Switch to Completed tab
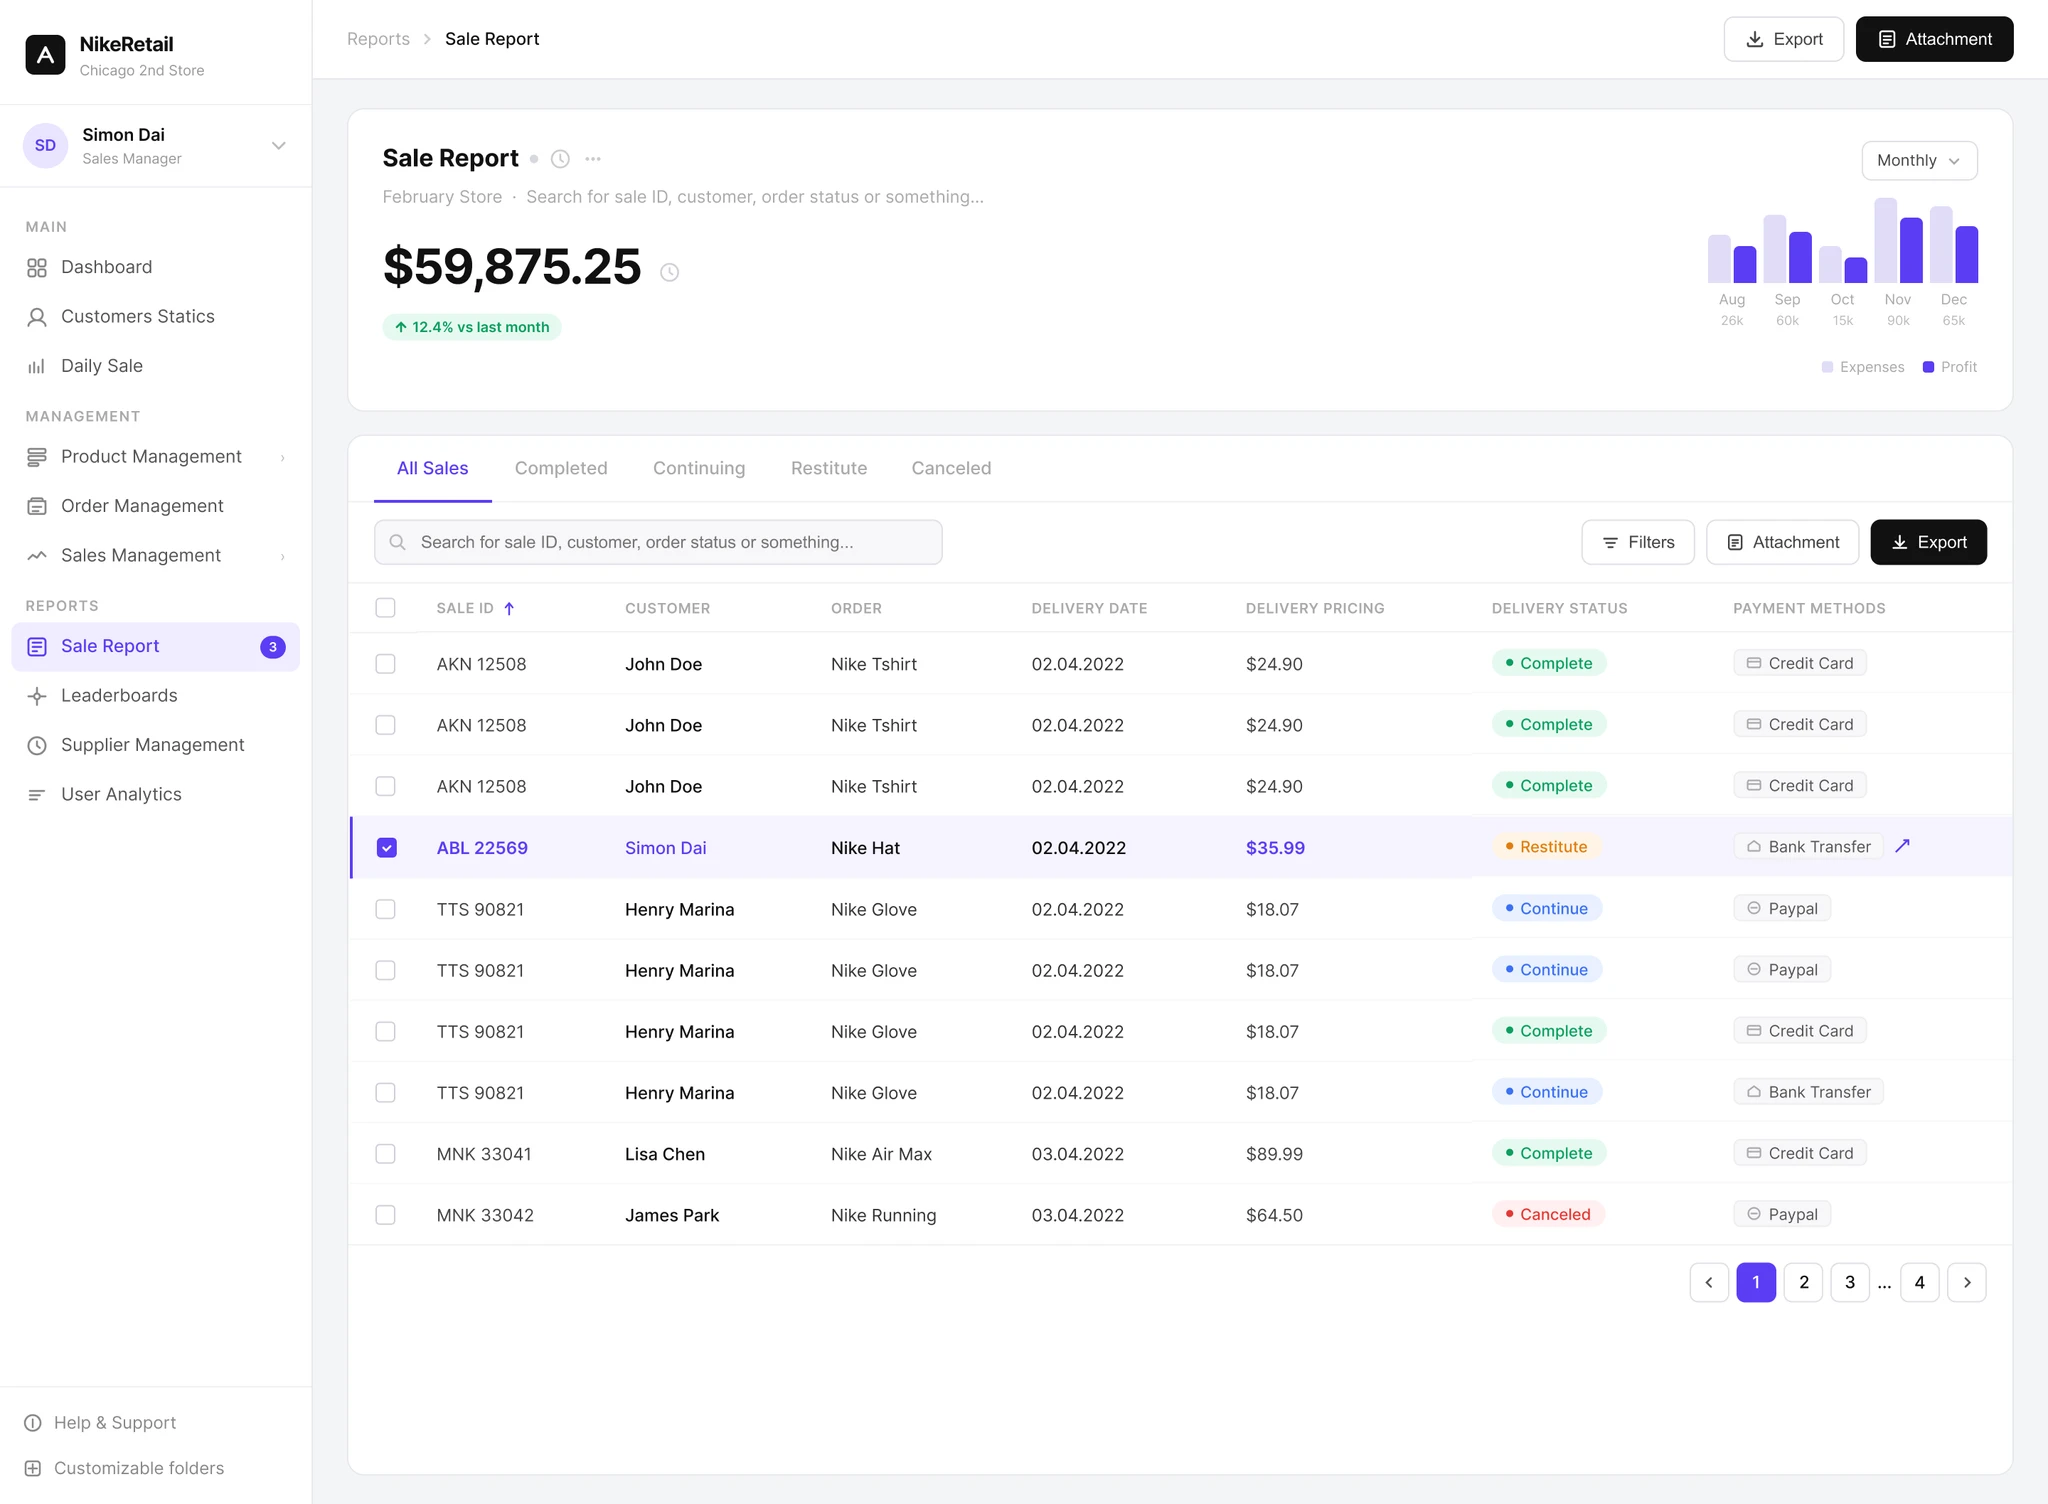The image size is (2048, 1504). pyautogui.click(x=561, y=468)
